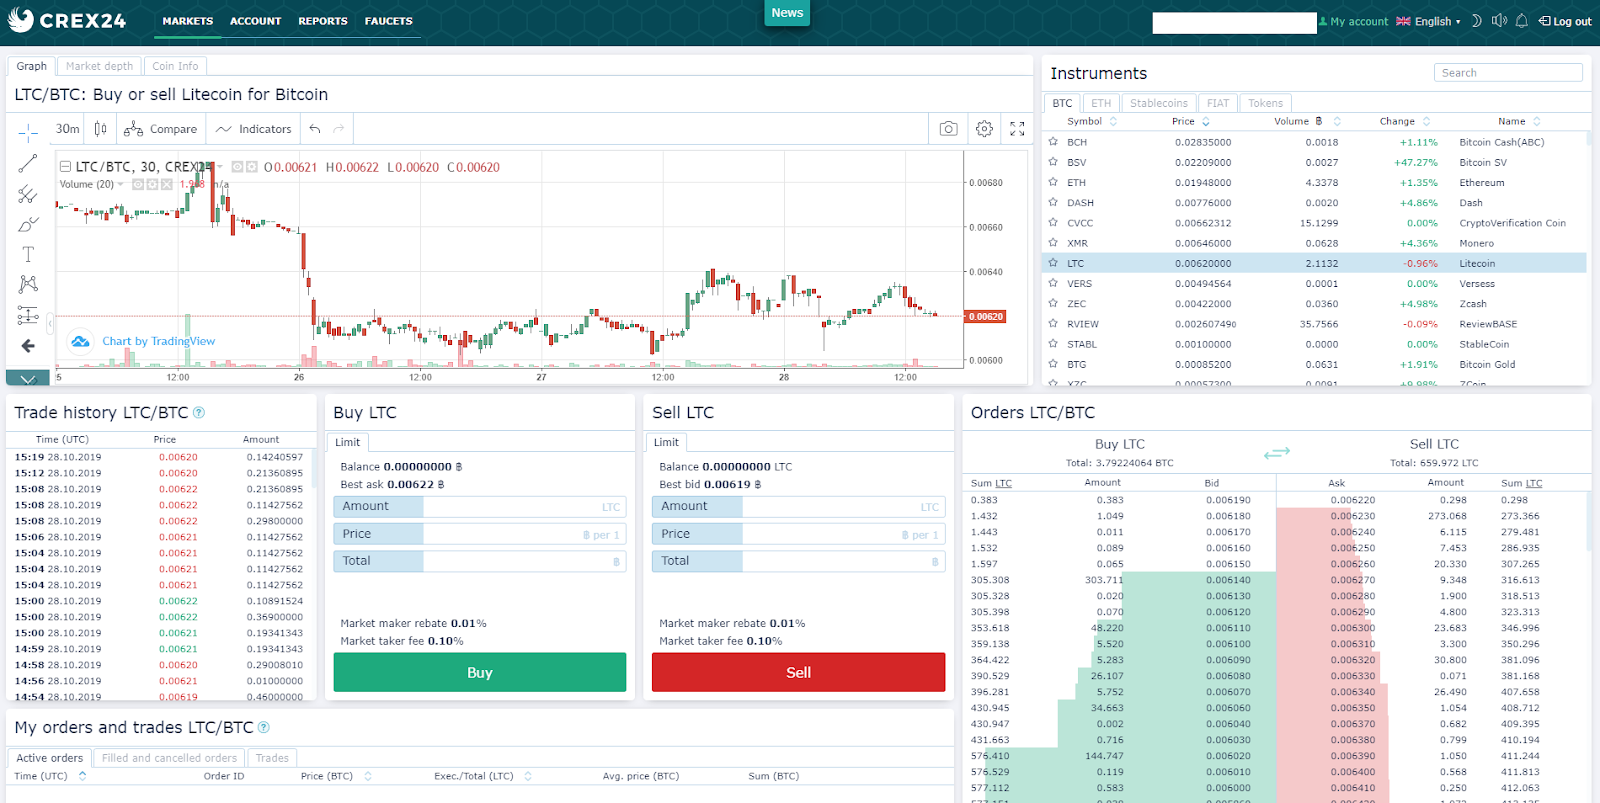Remove the Volume indicator with its X icon
The image size is (1600, 803).
coord(167,184)
